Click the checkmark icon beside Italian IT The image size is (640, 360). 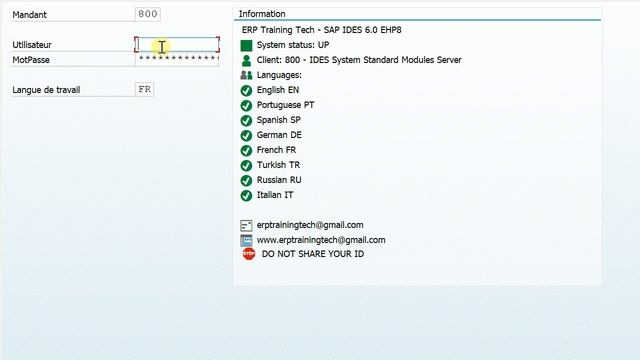[x=246, y=196]
